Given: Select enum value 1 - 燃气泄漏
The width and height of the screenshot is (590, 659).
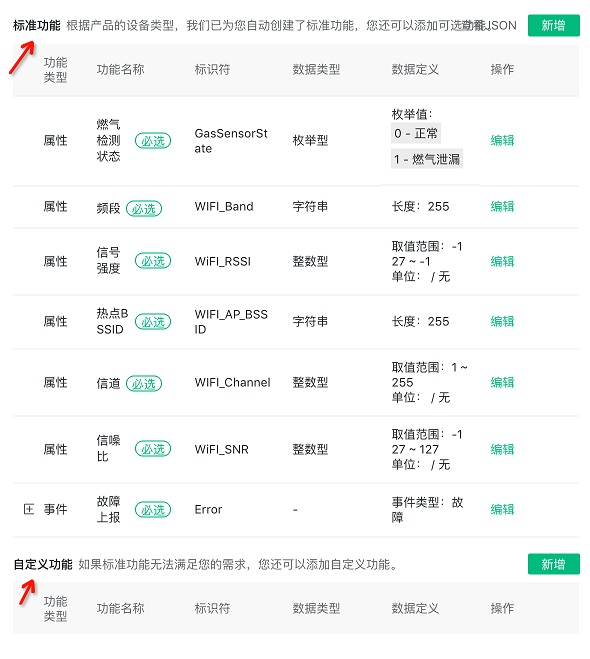Looking at the screenshot, I should pyautogui.click(x=427, y=159).
